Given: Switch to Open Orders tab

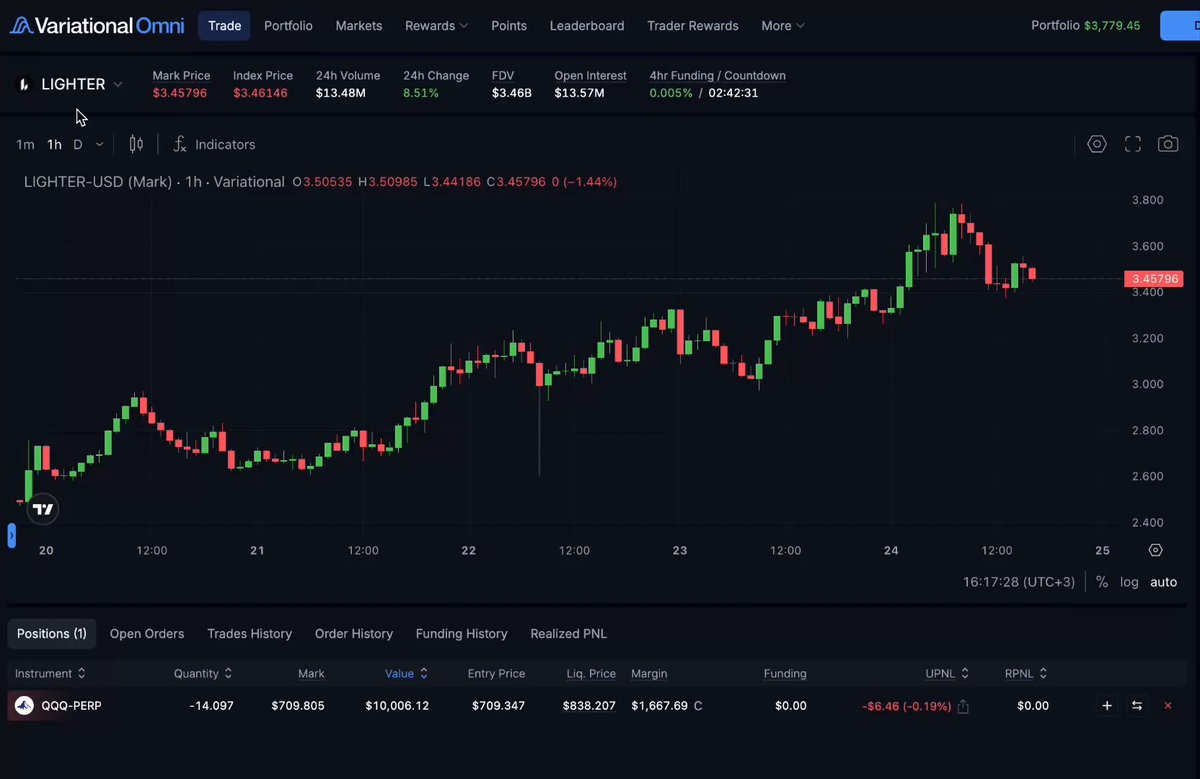Looking at the screenshot, I should click(x=147, y=634).
